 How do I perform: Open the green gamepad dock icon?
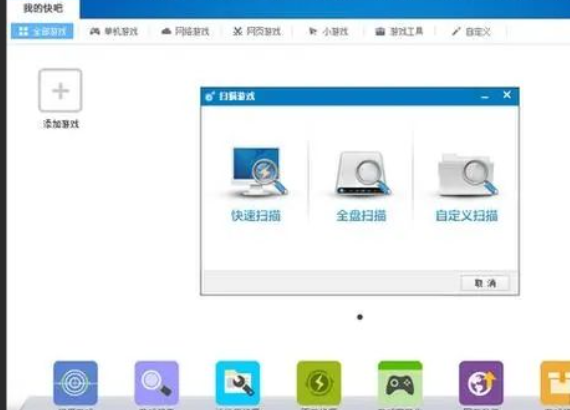tap(400, 383)
